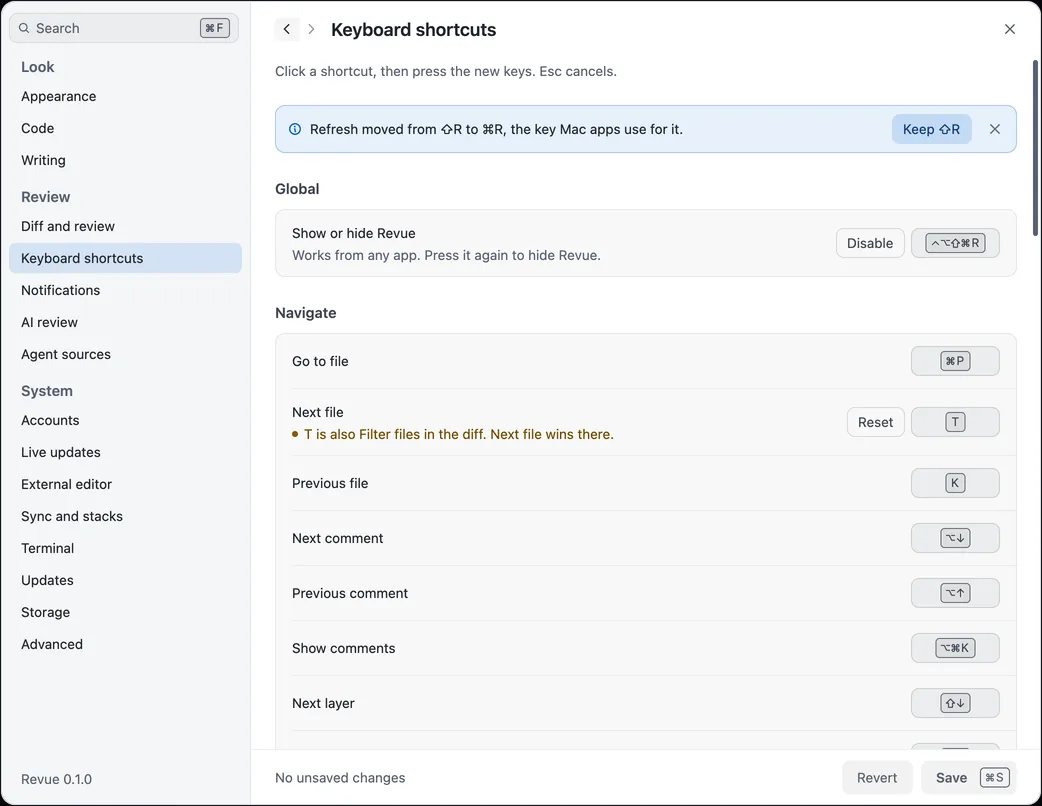The height and width of the screenshot is (806, 1042).
Task: Go to Writing settings
Action: click(x=125, y=160)
